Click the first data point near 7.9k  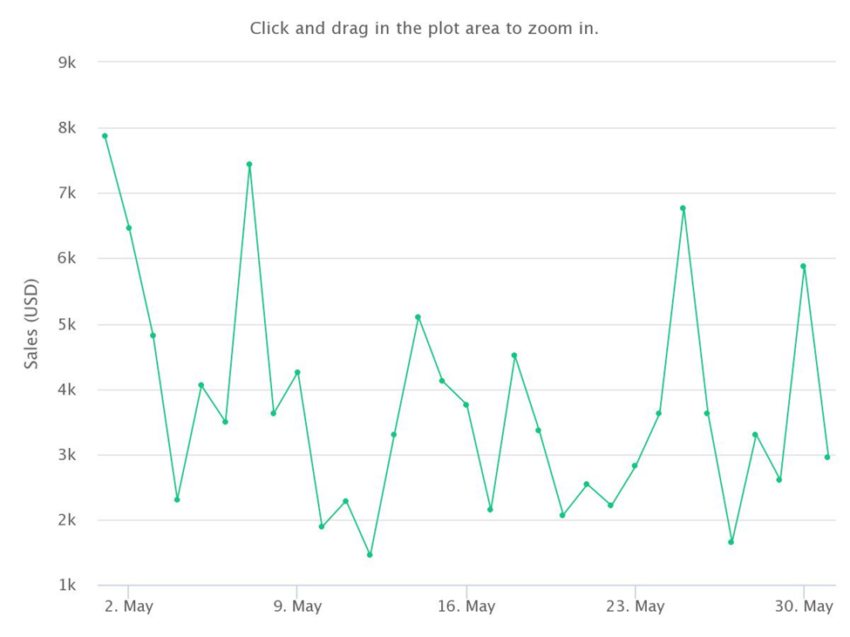pos(105,136)
